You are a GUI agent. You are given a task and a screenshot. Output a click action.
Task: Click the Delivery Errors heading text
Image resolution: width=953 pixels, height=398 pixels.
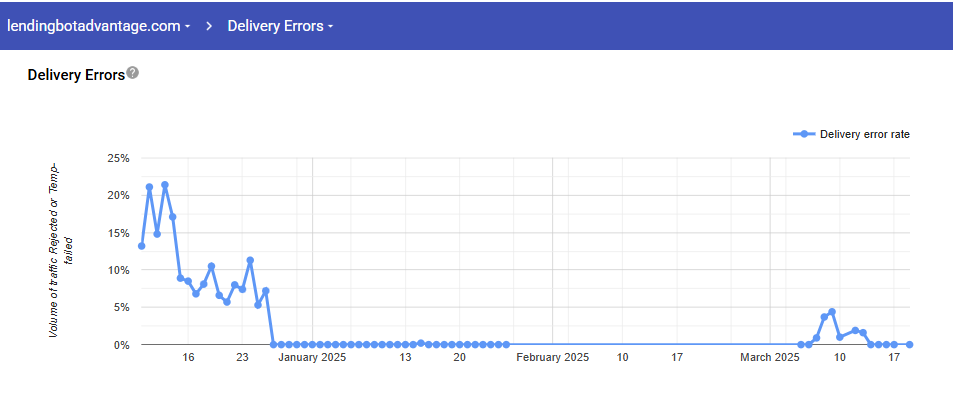click(76, 75)
